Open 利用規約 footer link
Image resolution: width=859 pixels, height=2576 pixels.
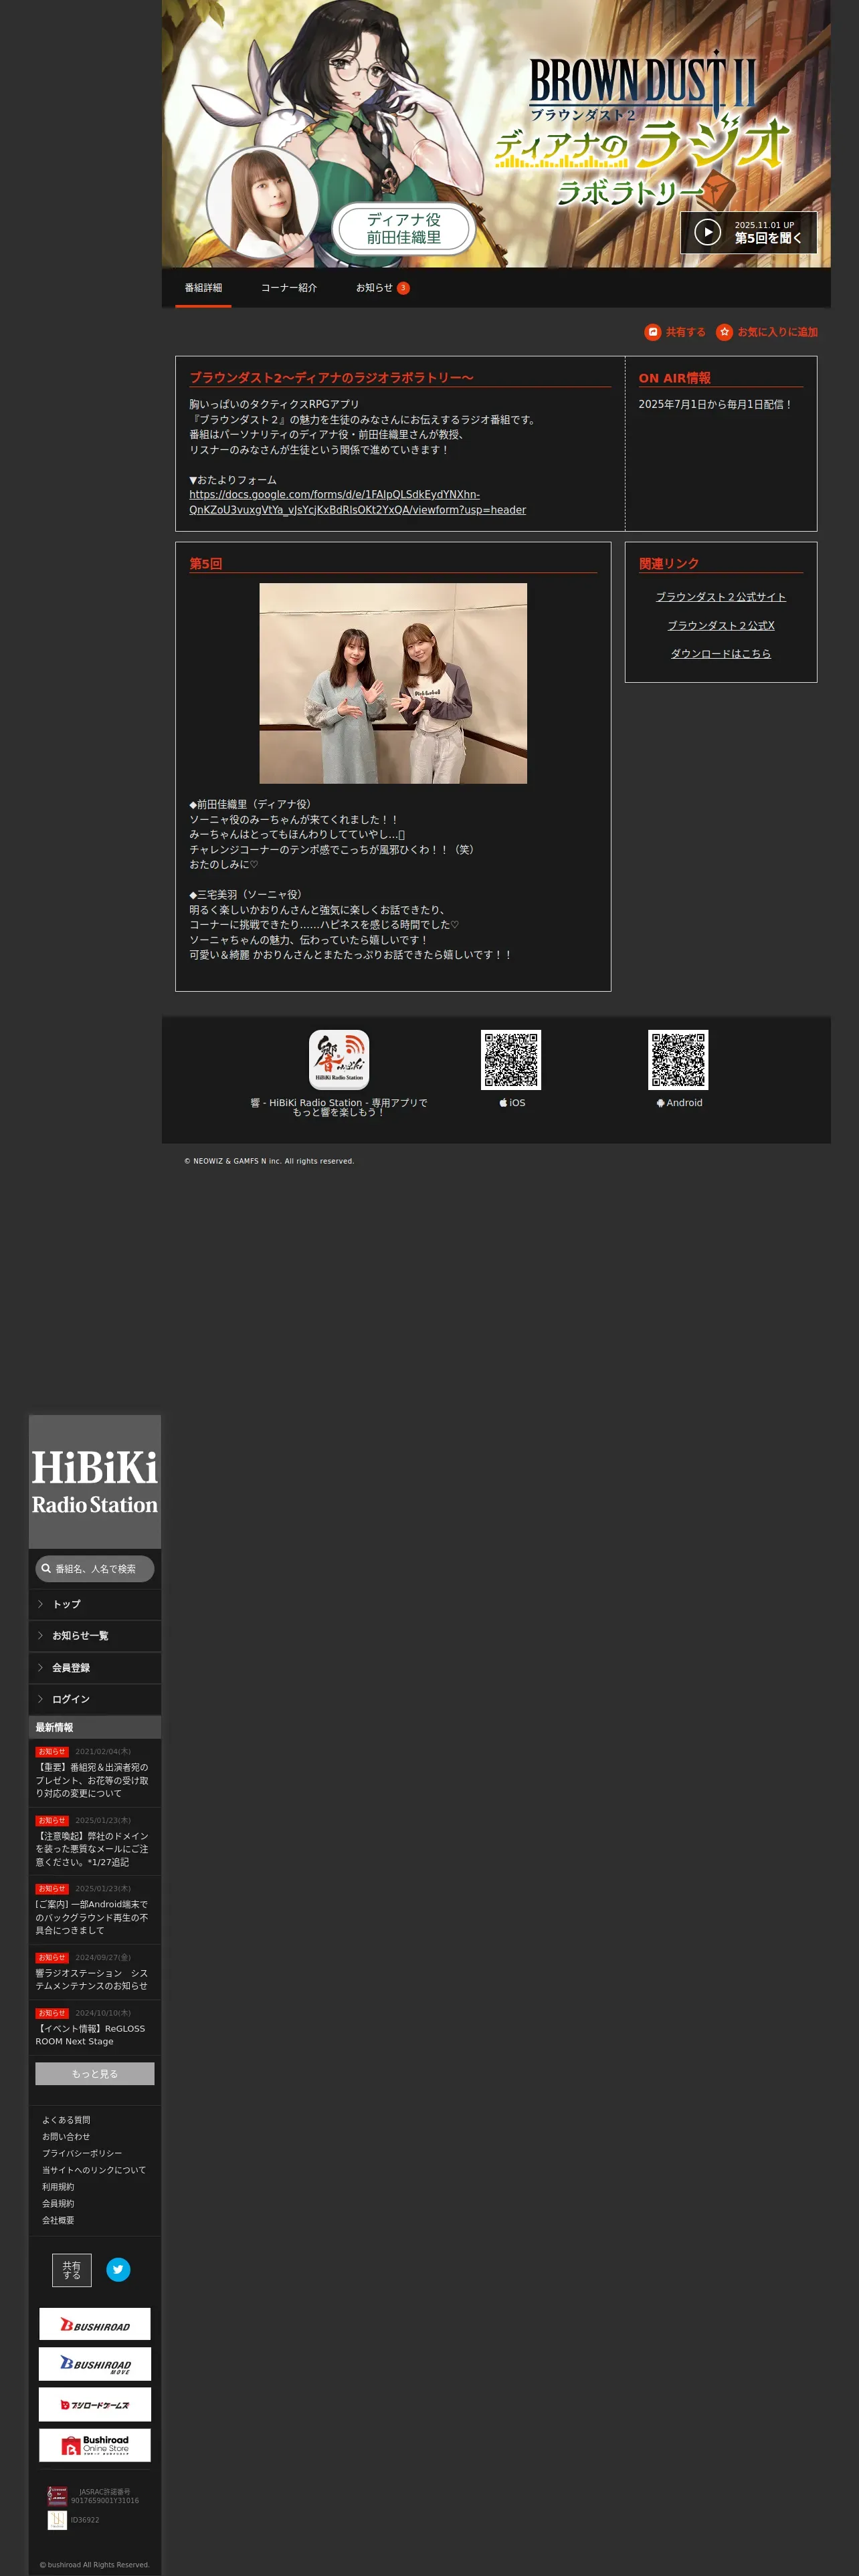[x=58, y=2187]
